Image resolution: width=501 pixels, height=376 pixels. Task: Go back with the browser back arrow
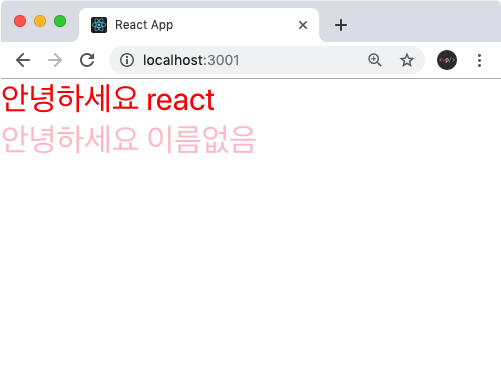point(23,60)
